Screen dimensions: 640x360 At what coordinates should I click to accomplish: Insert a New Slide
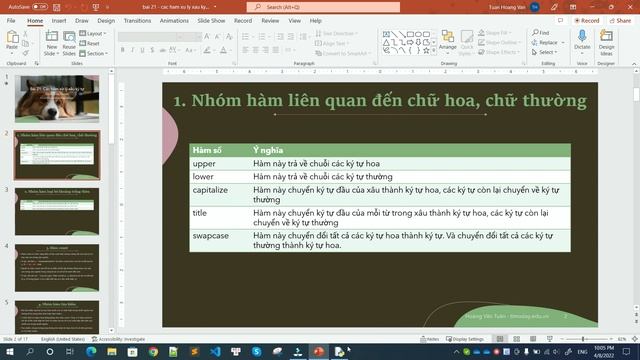tap(51, 43)
